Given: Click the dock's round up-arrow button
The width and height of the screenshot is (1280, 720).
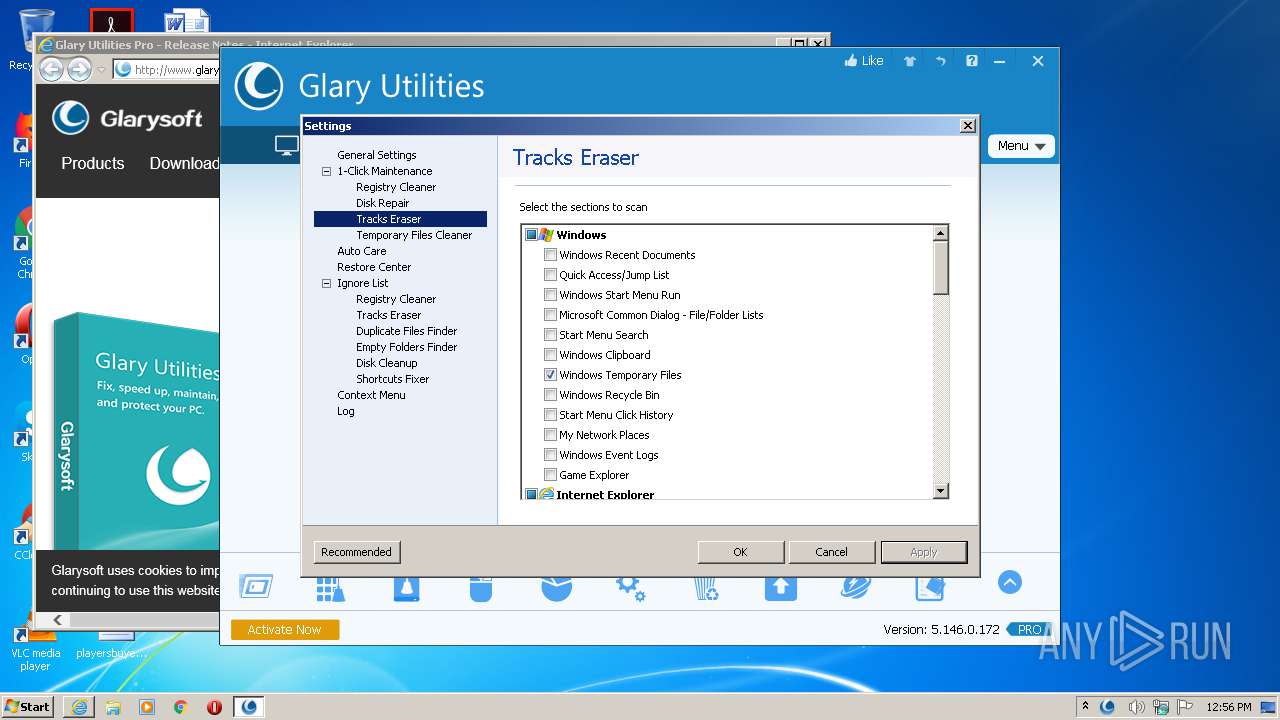Looking at the screenshot, I should (x=1010, y=582).
